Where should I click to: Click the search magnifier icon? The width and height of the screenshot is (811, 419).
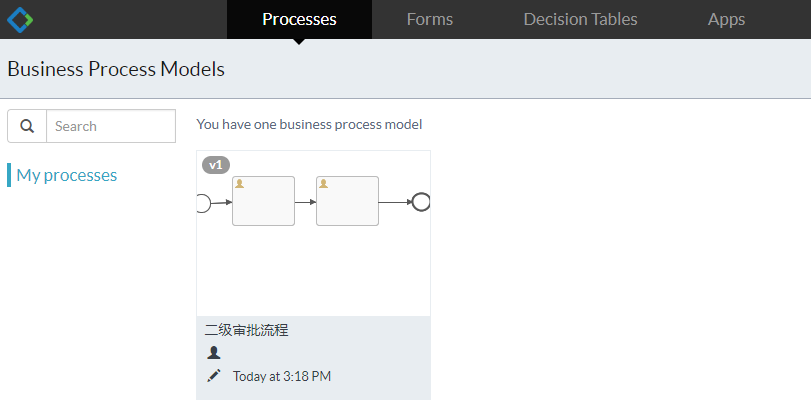27,126
